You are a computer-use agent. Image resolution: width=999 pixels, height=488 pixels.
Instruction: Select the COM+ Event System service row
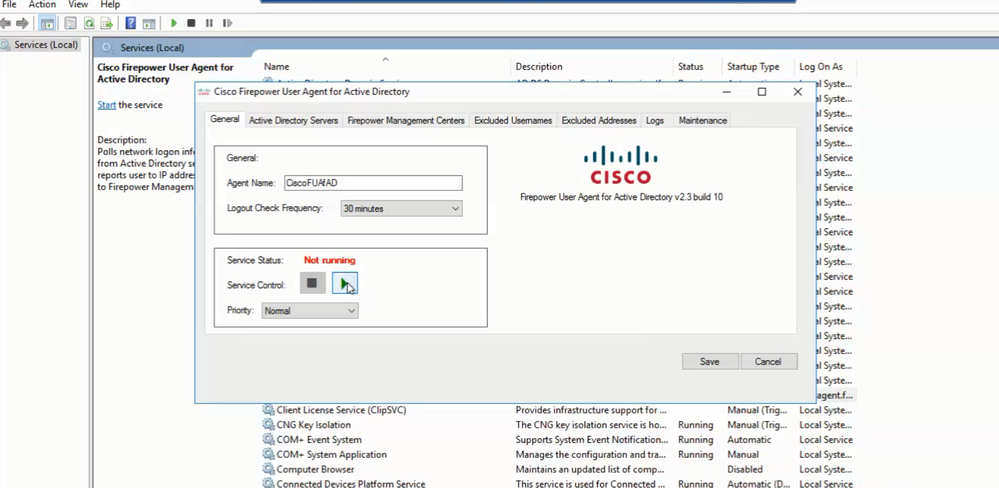557,440
